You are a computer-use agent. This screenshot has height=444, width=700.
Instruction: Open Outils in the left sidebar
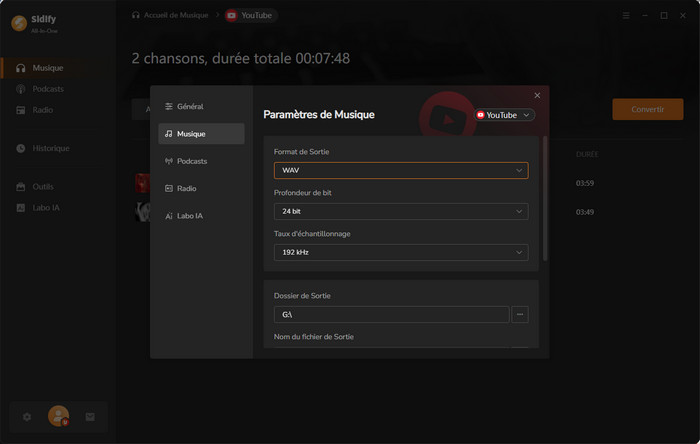43,187
